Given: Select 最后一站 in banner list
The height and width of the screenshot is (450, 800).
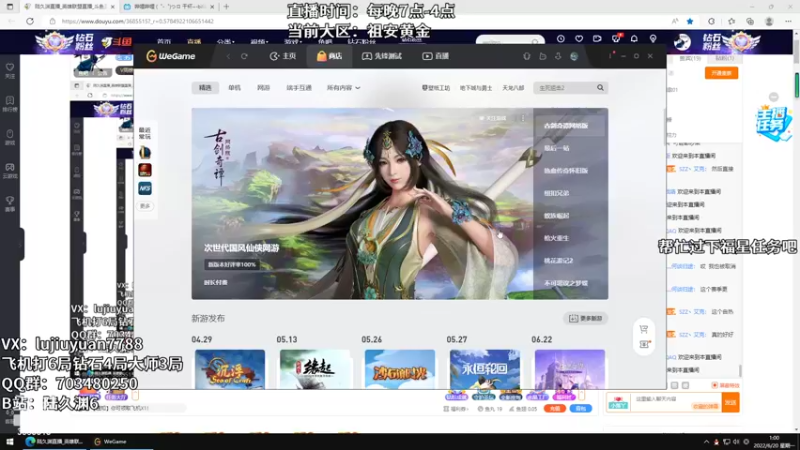Looking at the screenshot, I should pos(557,148).
